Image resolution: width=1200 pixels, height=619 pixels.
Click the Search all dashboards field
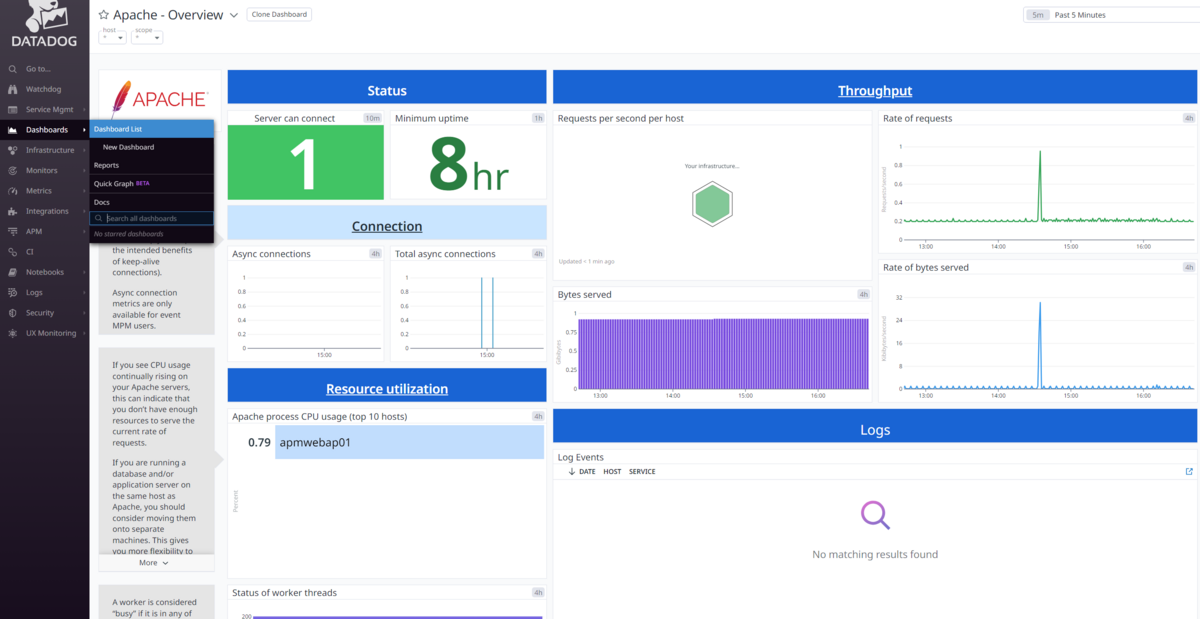157,218
